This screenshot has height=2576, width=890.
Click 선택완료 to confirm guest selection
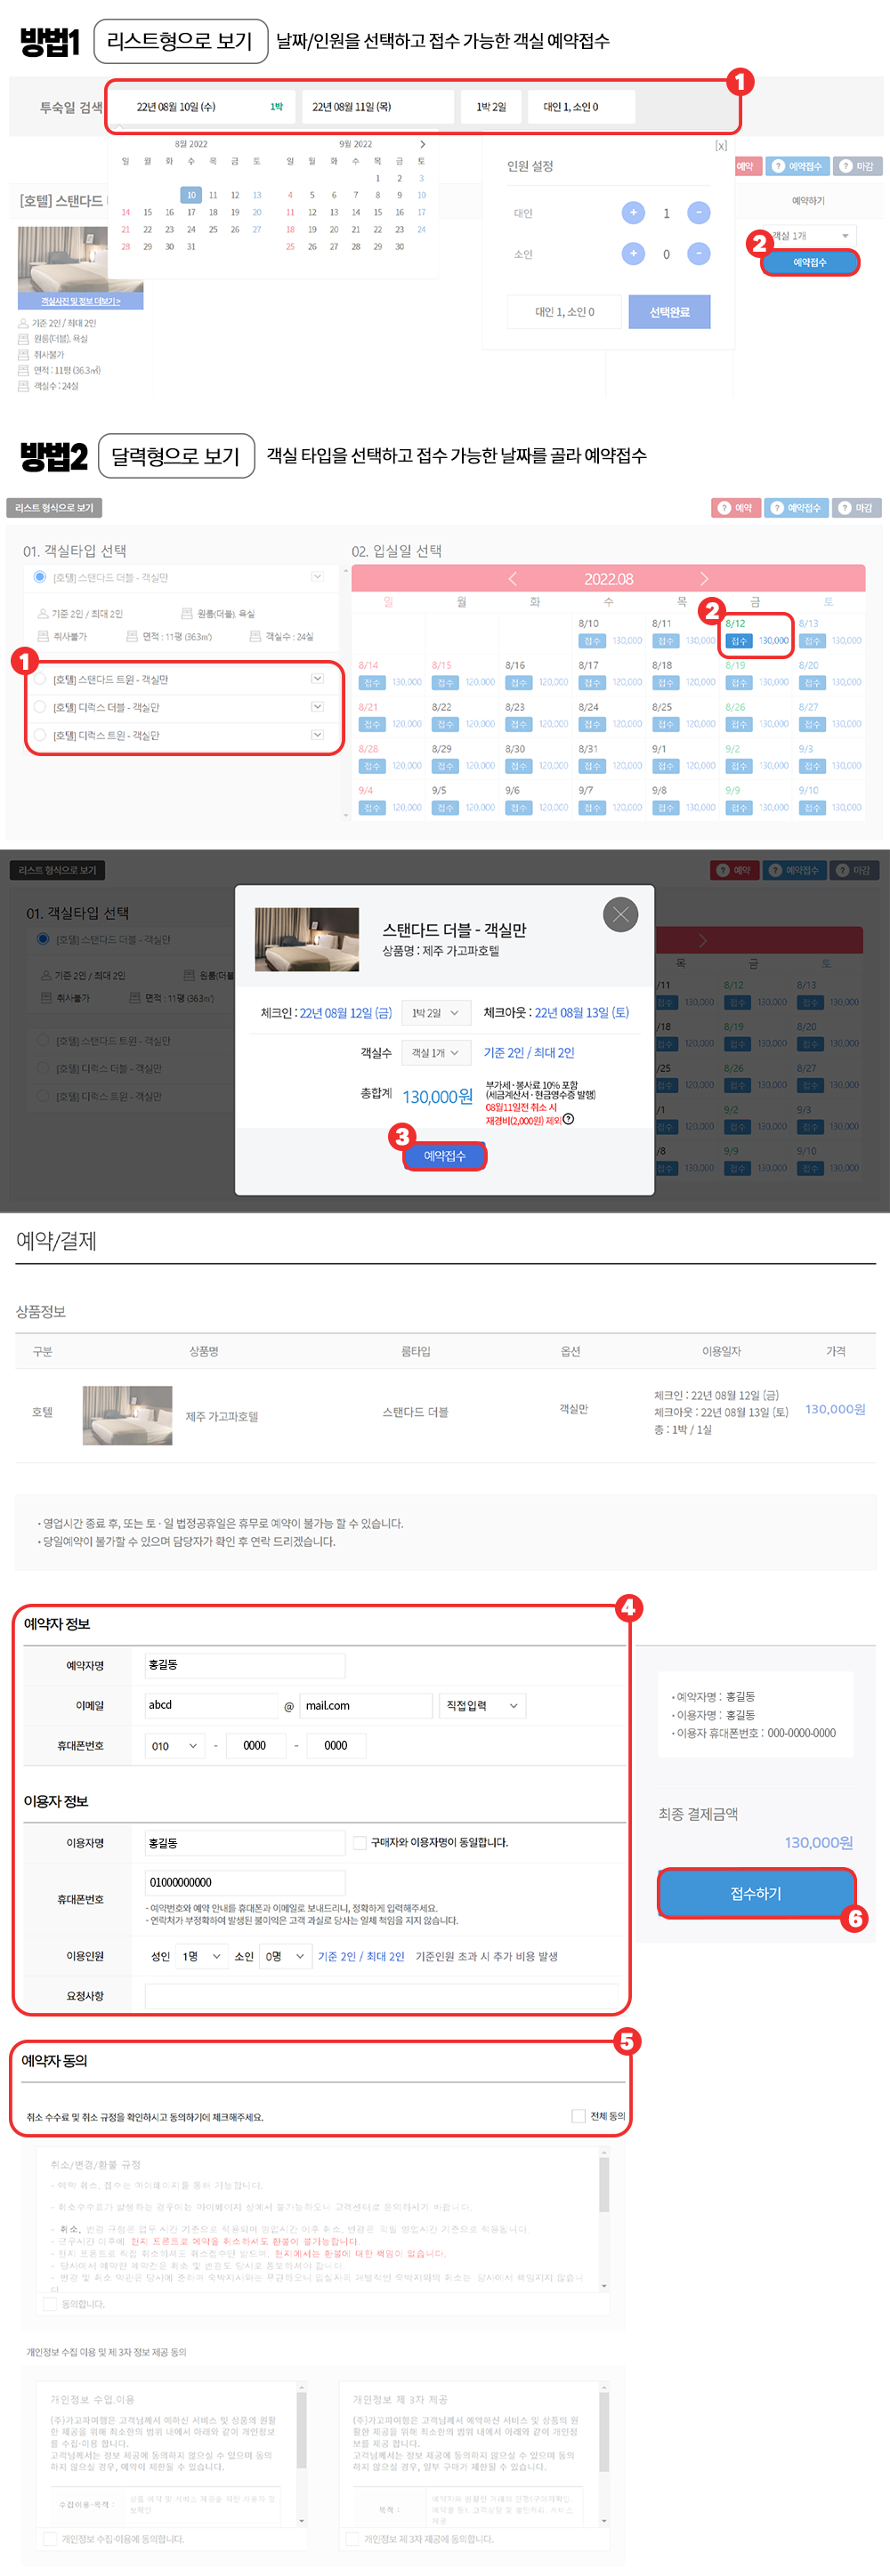669,312
